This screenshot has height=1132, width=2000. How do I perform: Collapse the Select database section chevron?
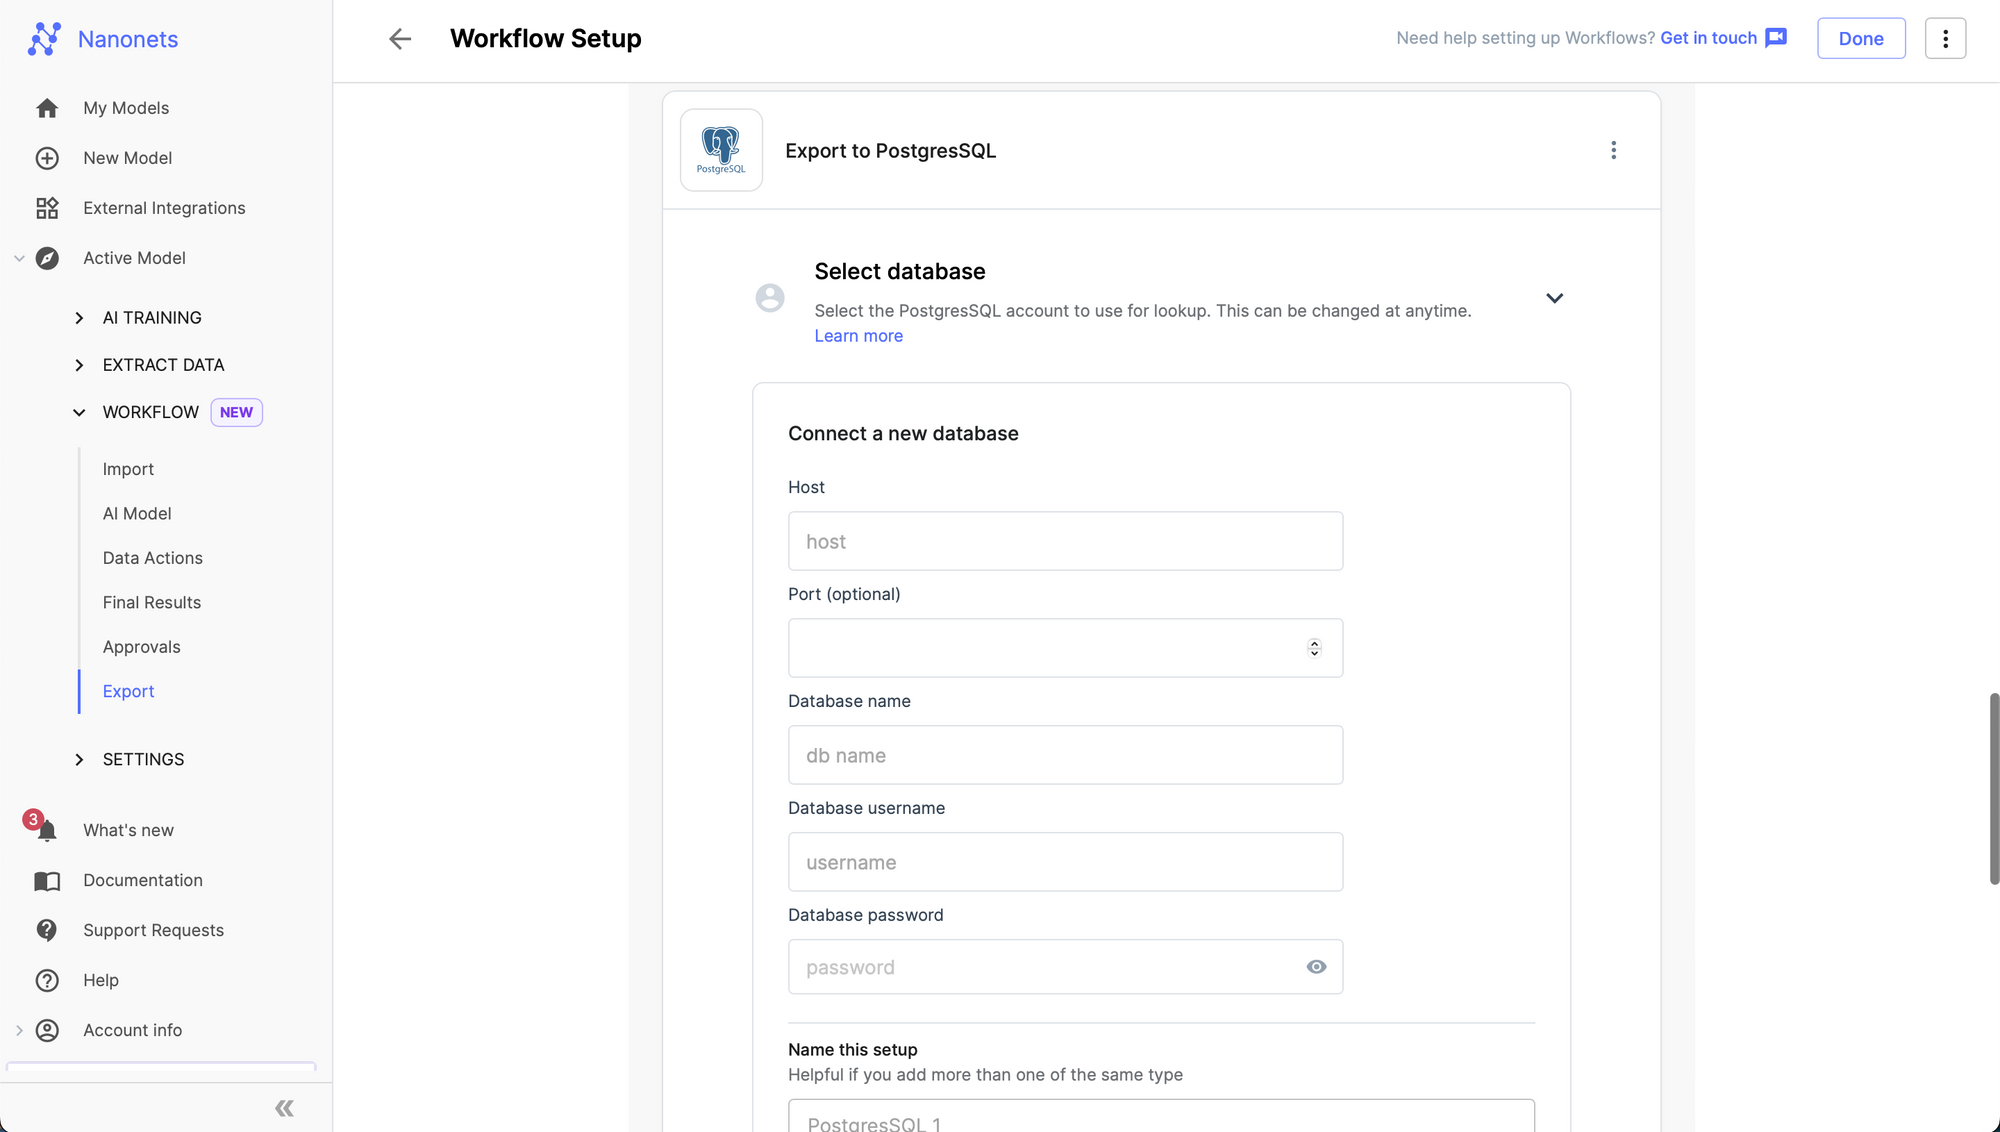pyautogui.click(x=1554, y=298)
